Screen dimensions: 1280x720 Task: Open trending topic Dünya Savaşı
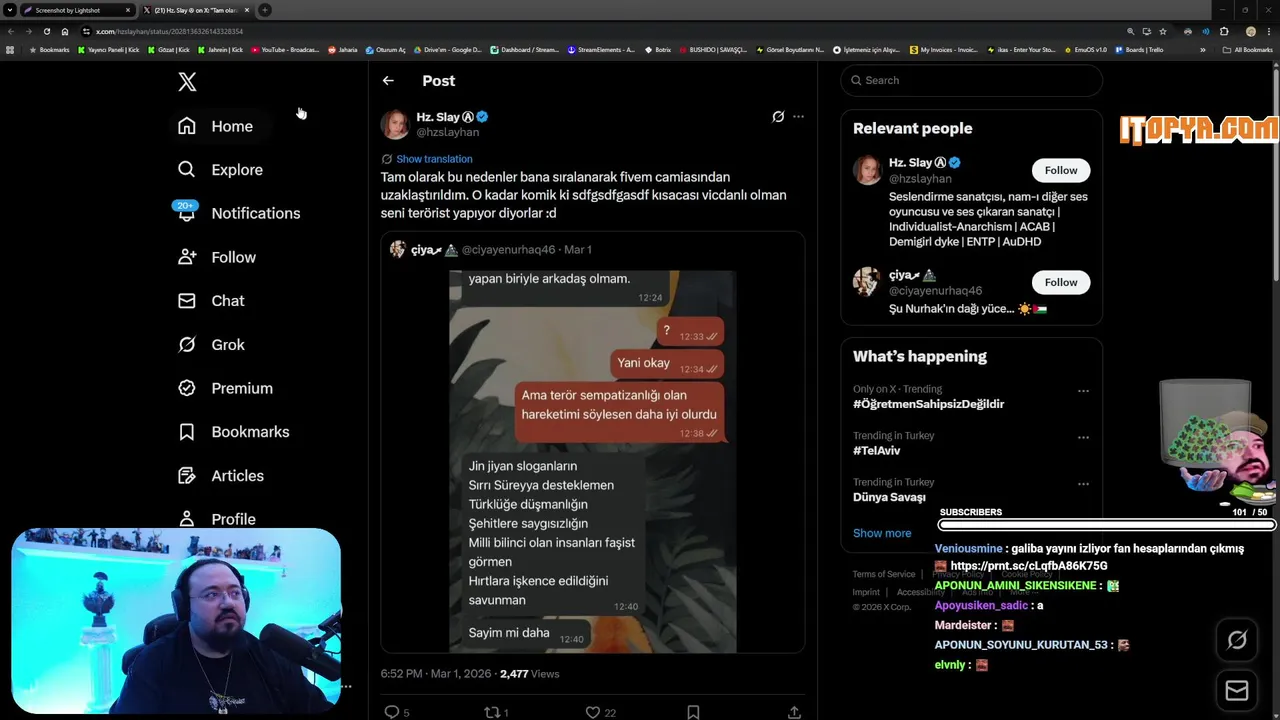(889, 497)
